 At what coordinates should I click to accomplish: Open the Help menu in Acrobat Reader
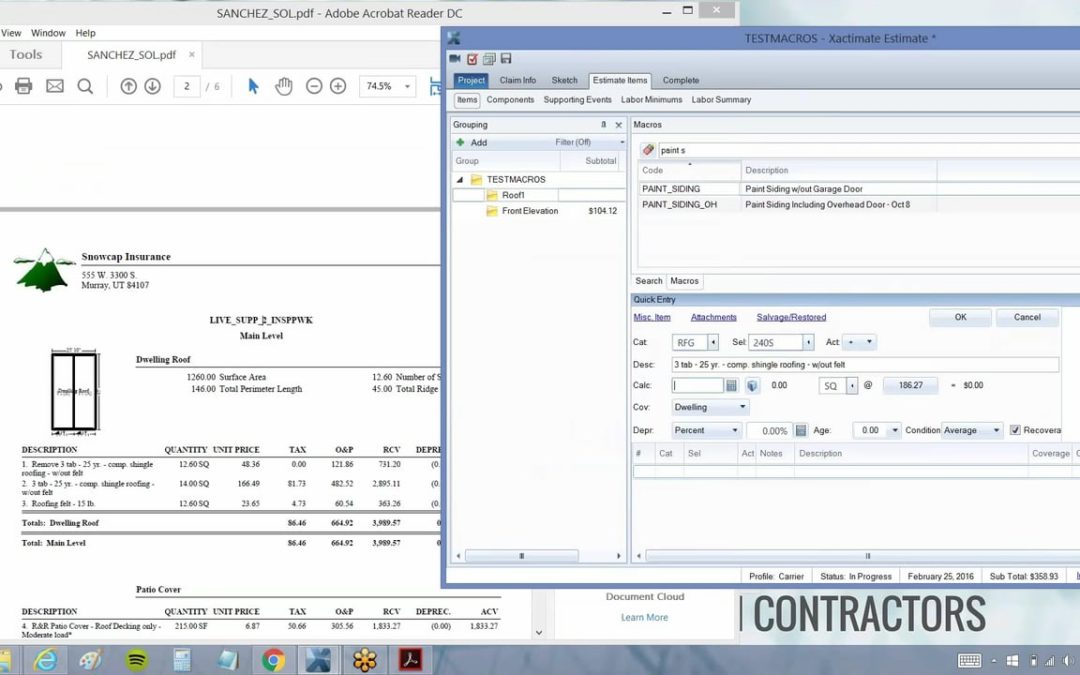[85, 33]
